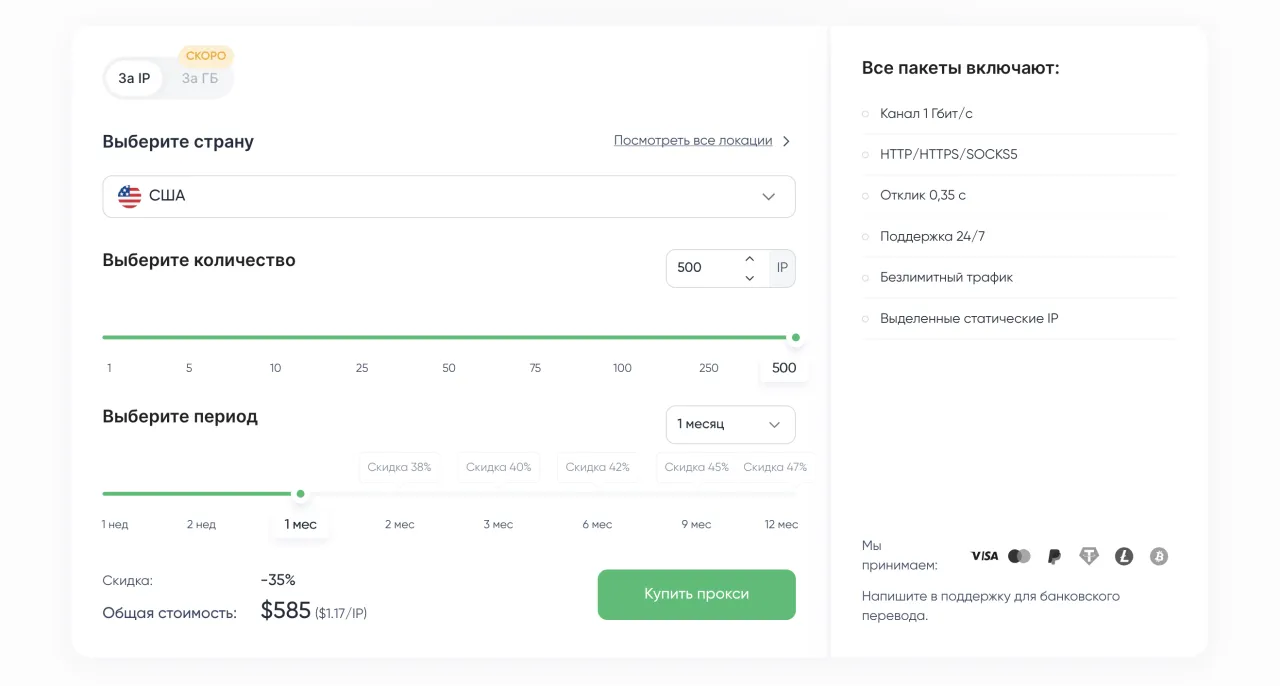The width and height of the screenshot is (1280, 686).
Task: Click the USA flag icon
Action: [x=129, y=196]
